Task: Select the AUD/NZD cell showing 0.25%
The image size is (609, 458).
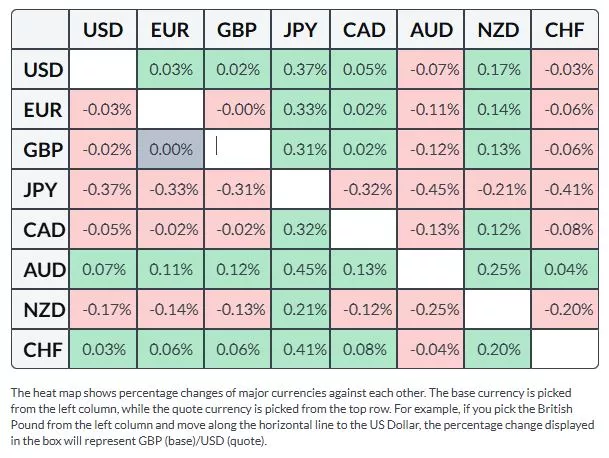Action: click(x=499, y=269)
